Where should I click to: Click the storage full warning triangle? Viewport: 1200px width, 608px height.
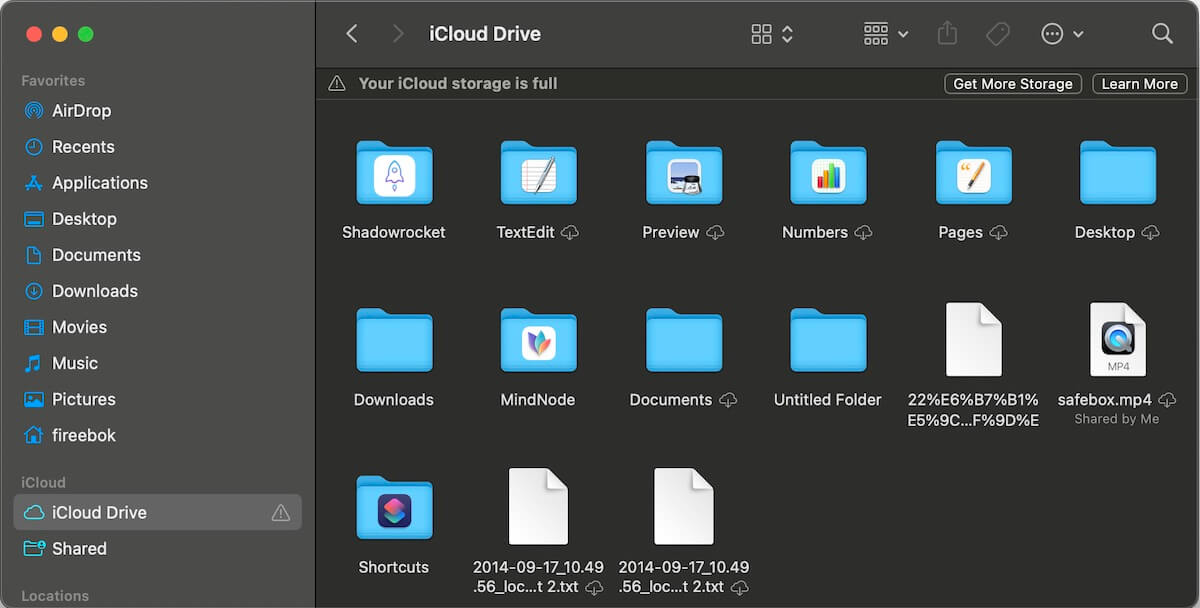tap(337, 84)
